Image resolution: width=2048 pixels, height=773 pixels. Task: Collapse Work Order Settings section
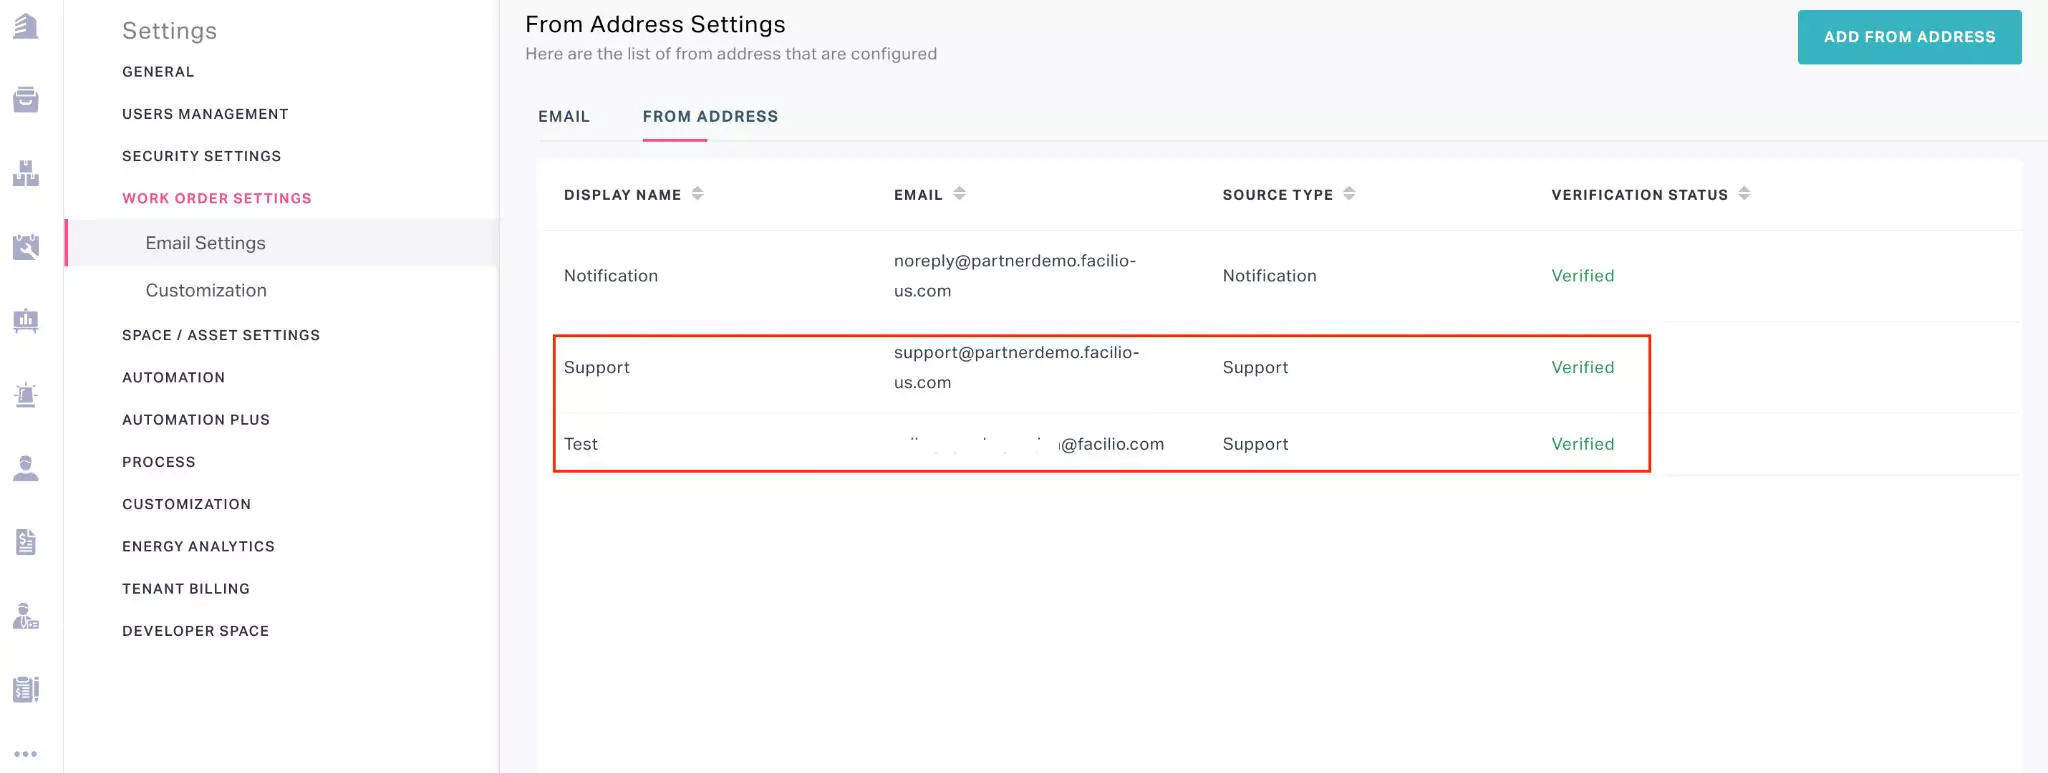(x=217, y=198)
